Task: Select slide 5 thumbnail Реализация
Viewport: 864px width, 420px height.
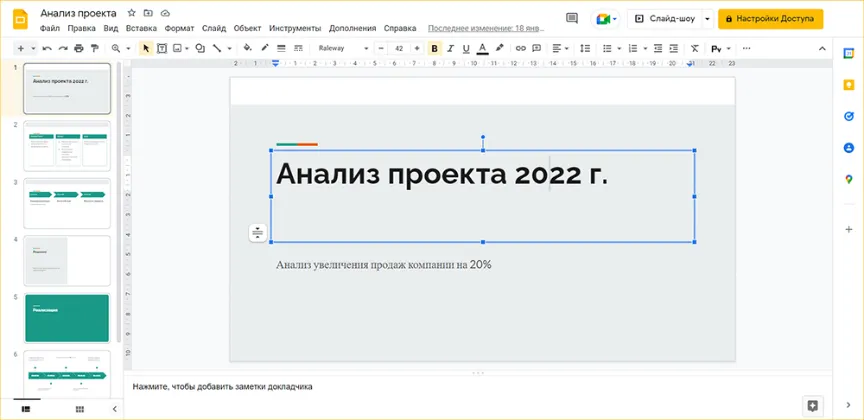Action: coord(67,318)
